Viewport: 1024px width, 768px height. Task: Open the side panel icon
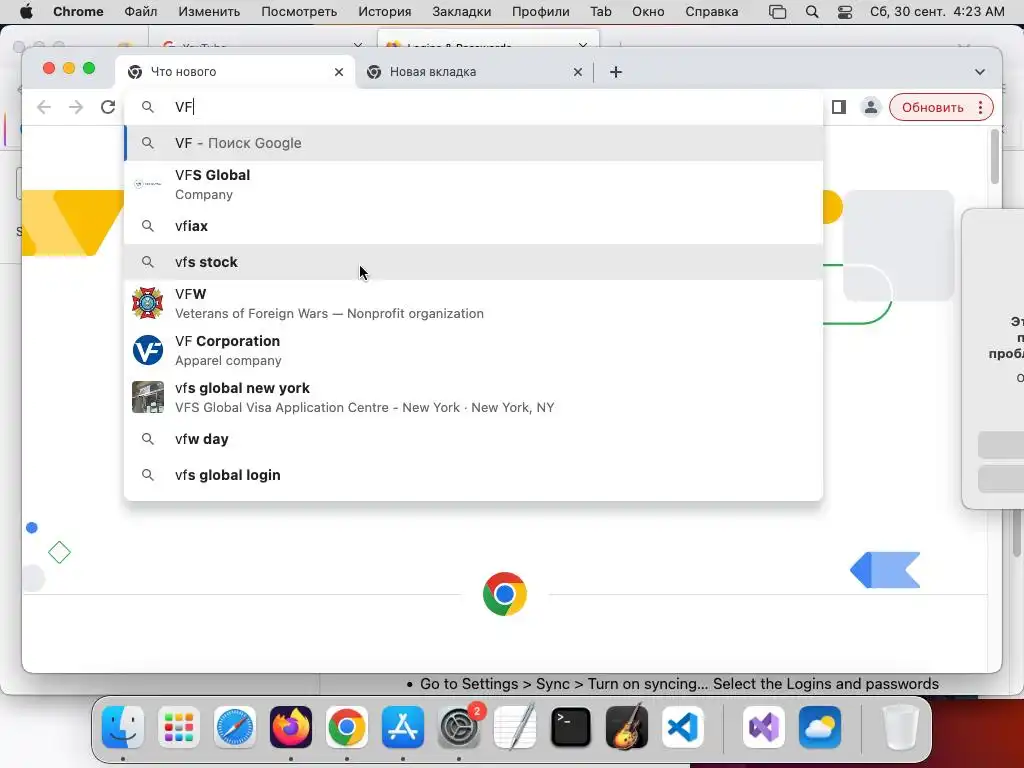point(839,107)
